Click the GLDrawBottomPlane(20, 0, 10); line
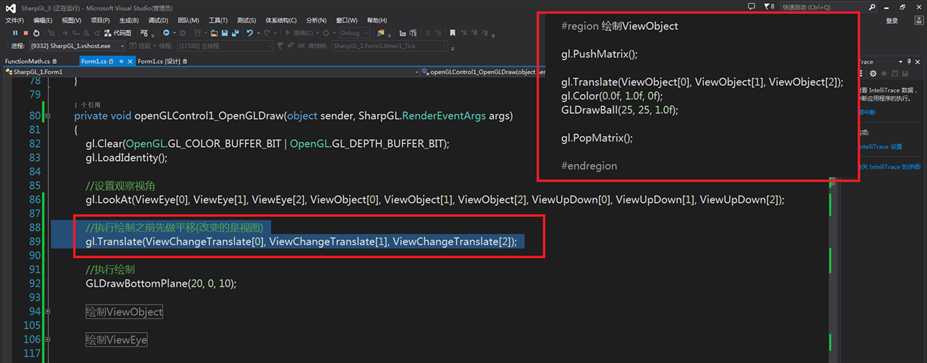The image size is (927, 363). click(161, 283)
